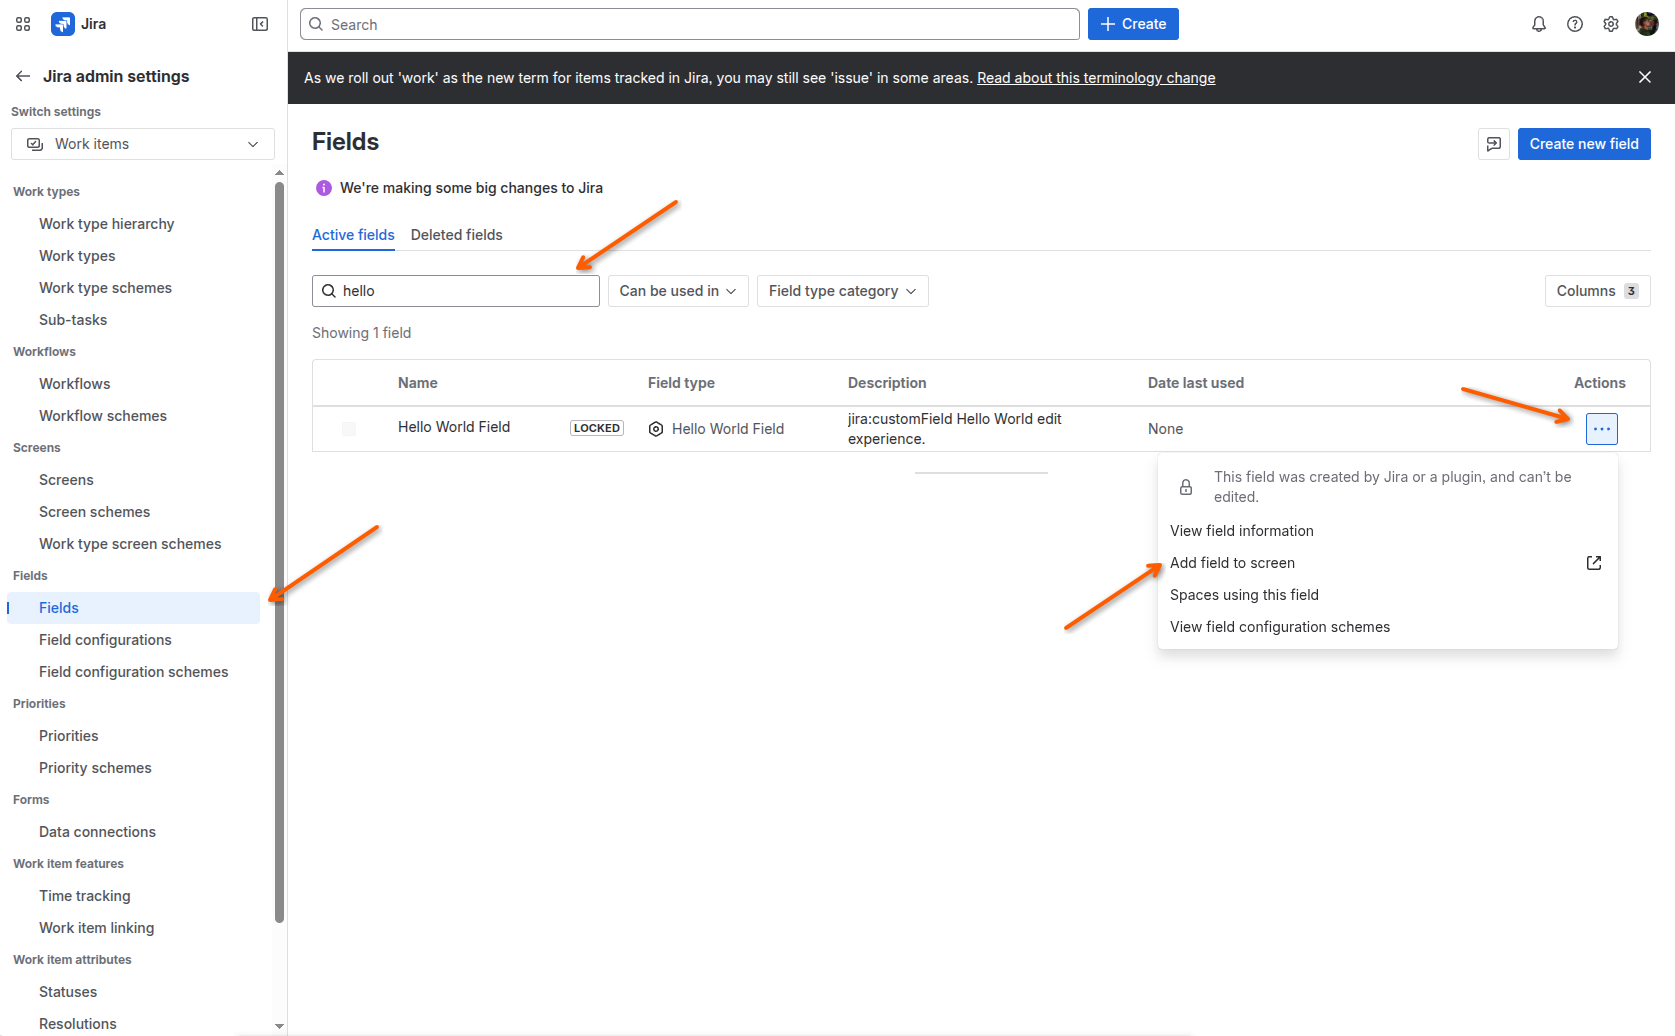The height and width of the screenshot is (1036, 1675).
Task: Click the Jira logo icon
Action: tap(63, 24)
